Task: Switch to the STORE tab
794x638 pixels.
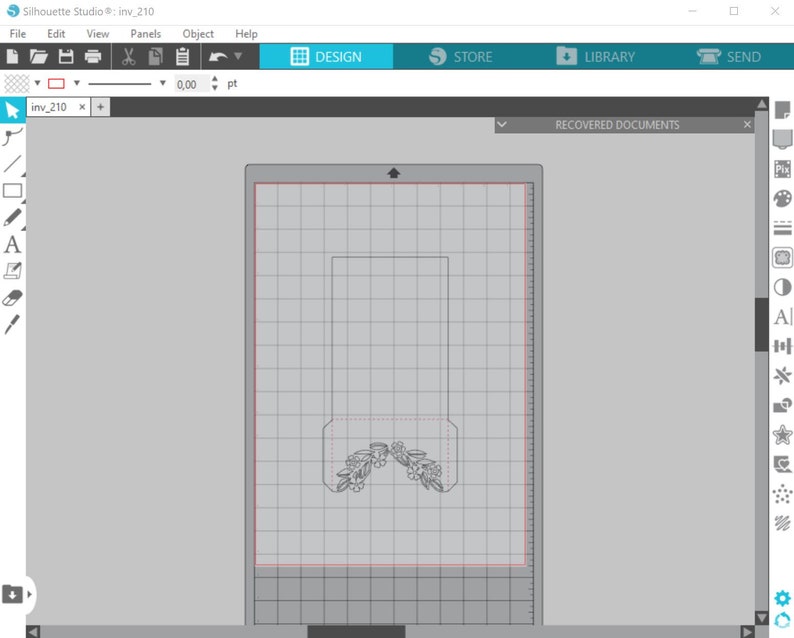Action: pyautogui.click(x=460, y=56)
